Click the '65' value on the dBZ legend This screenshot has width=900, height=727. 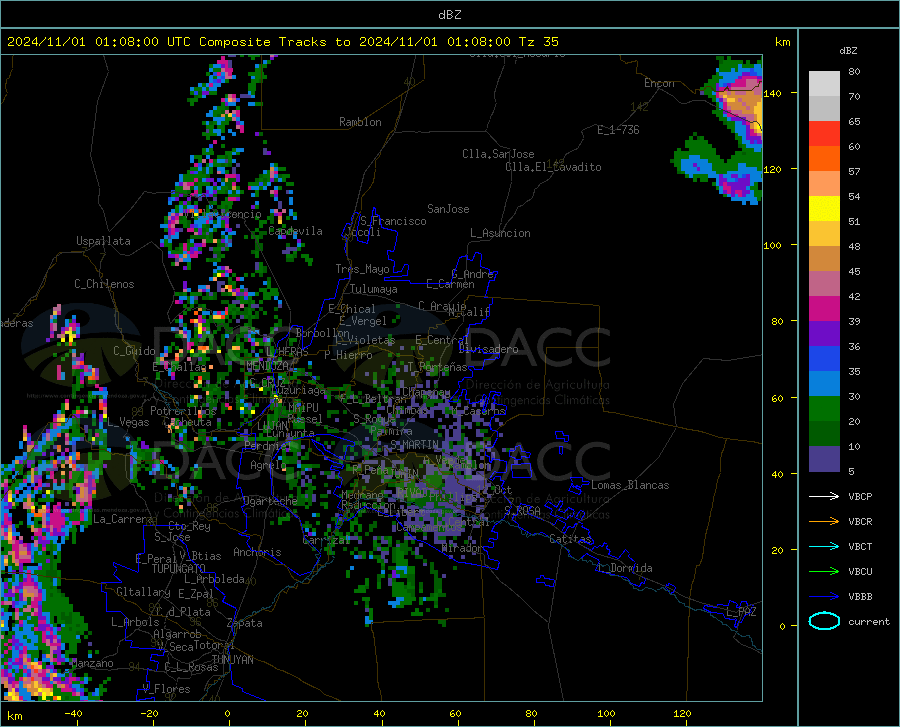854,121
